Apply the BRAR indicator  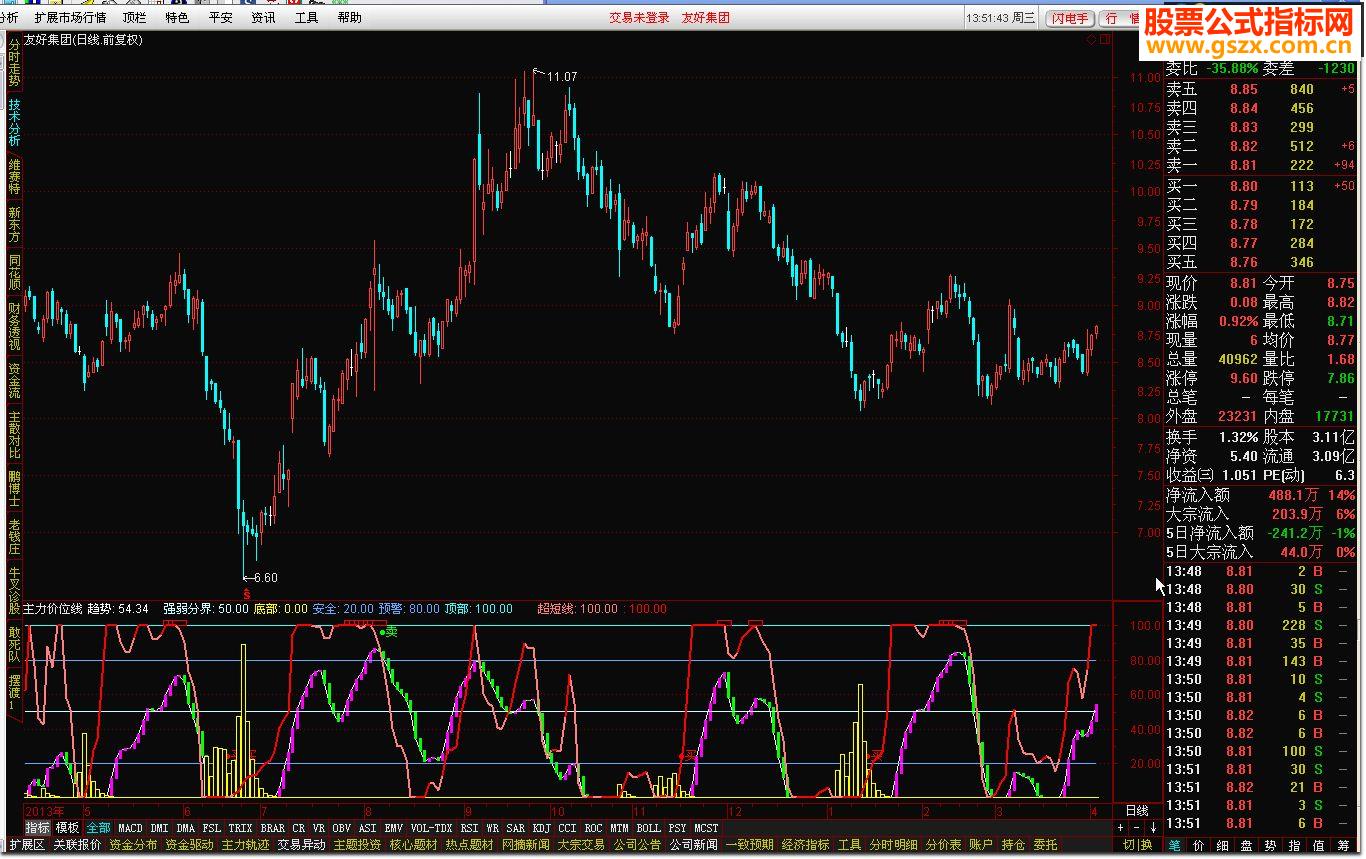(272, 828)
